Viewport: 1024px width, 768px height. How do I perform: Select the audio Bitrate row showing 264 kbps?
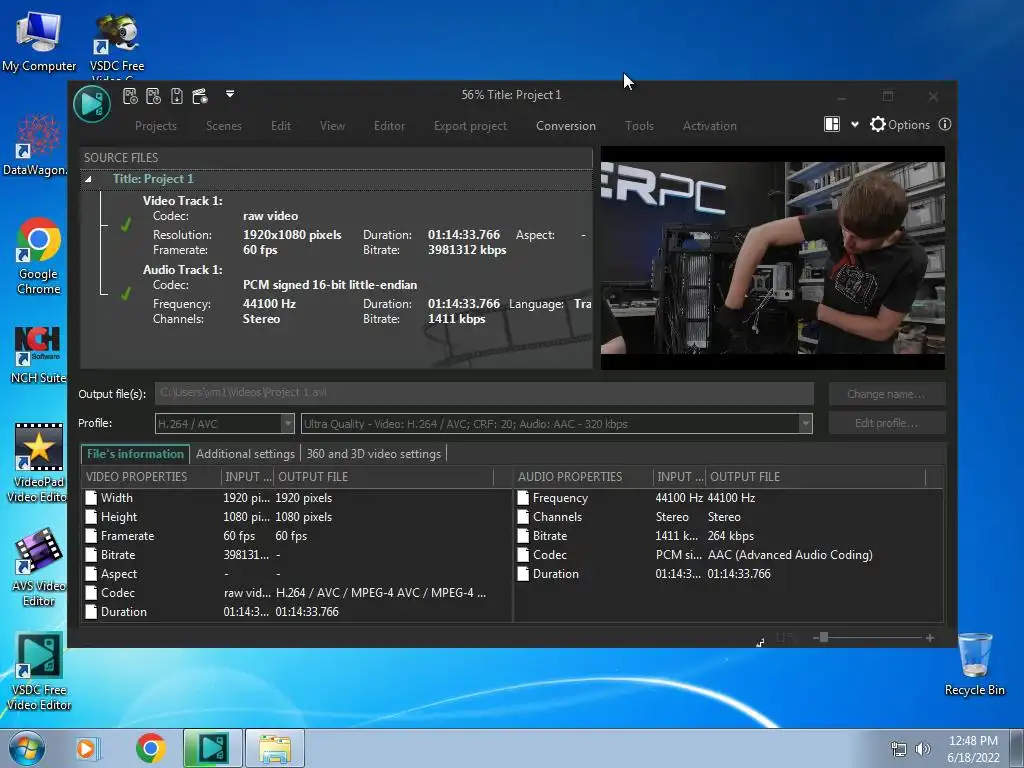729,536
